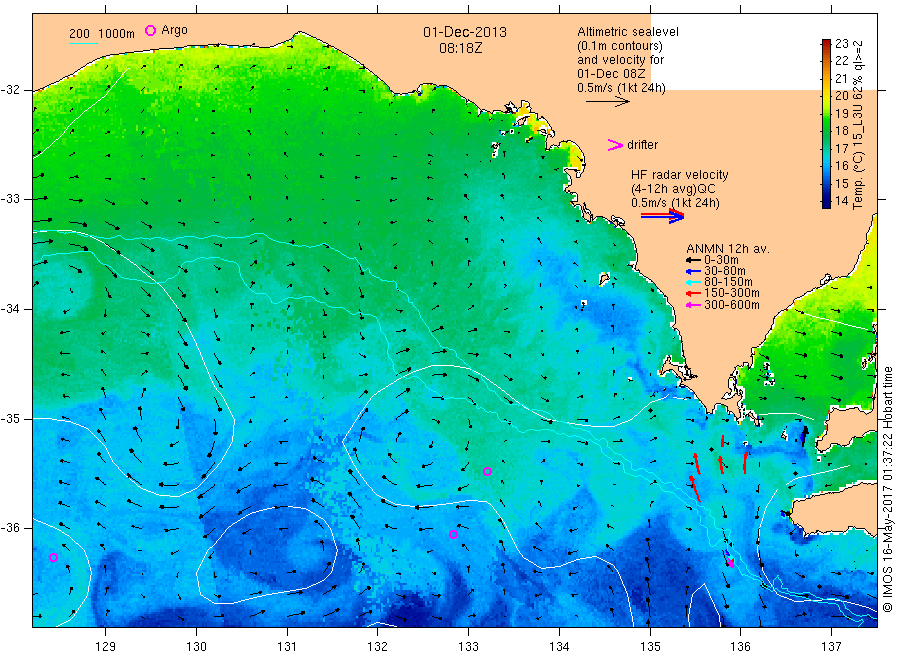The height and width of the screenshot is (660, 900).
Task: Click the black altimetric velocity scale arrow
Action: tap(607, 102)
